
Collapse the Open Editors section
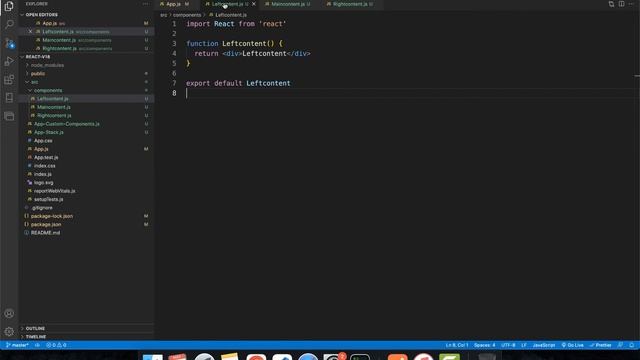pos(41,15)
